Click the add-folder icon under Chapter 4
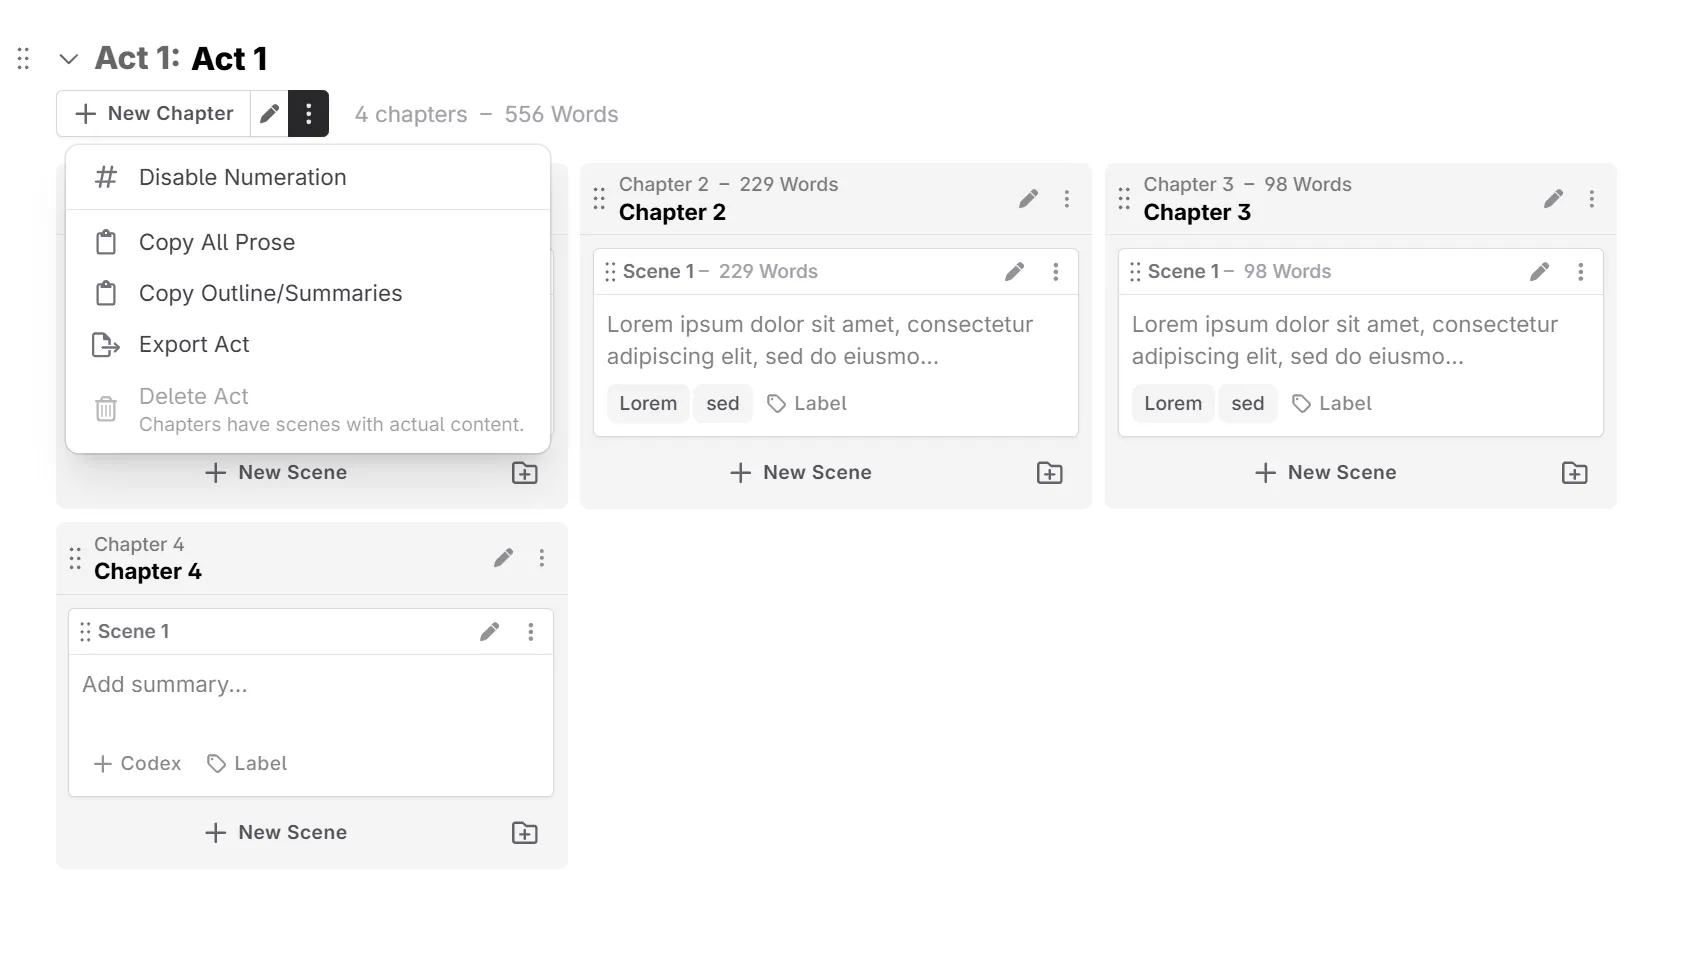This screenshot has width=1699, height=979. [x=525, y=833]
